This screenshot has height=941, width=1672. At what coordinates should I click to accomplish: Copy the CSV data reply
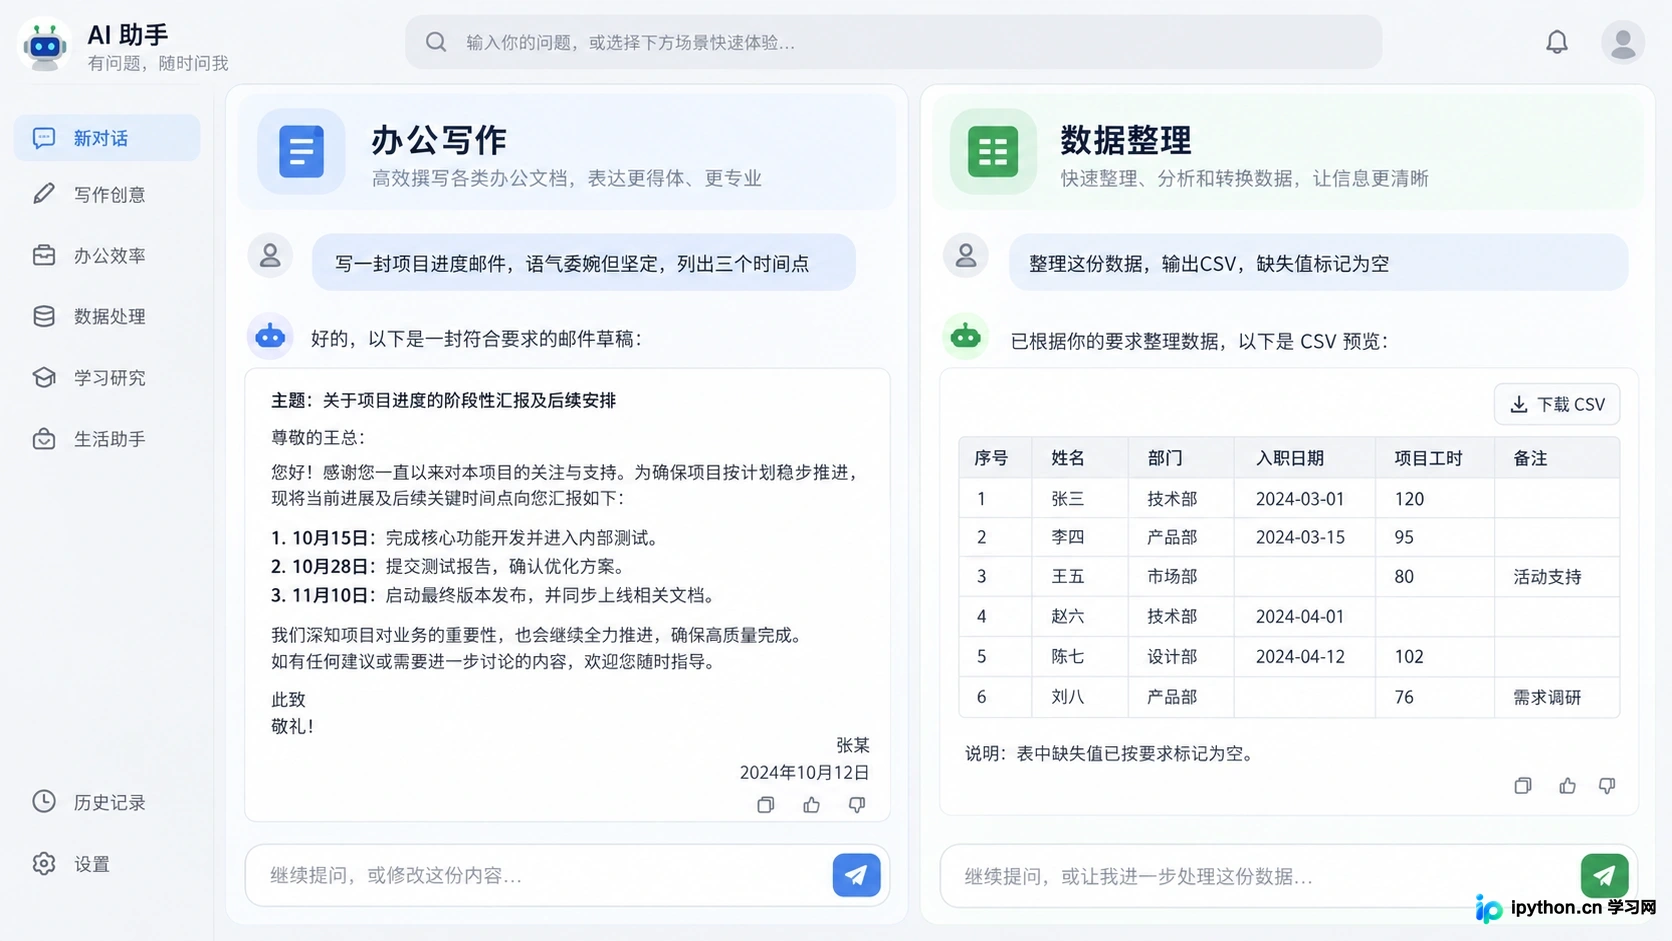[x=1523, y=785]
